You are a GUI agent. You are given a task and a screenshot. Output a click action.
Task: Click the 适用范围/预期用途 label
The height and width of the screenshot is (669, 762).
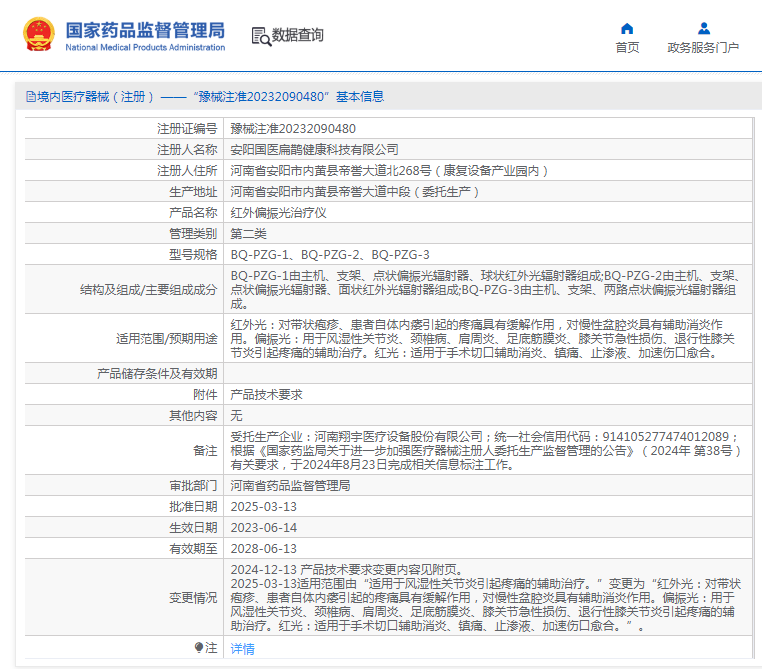coord(167,338)
